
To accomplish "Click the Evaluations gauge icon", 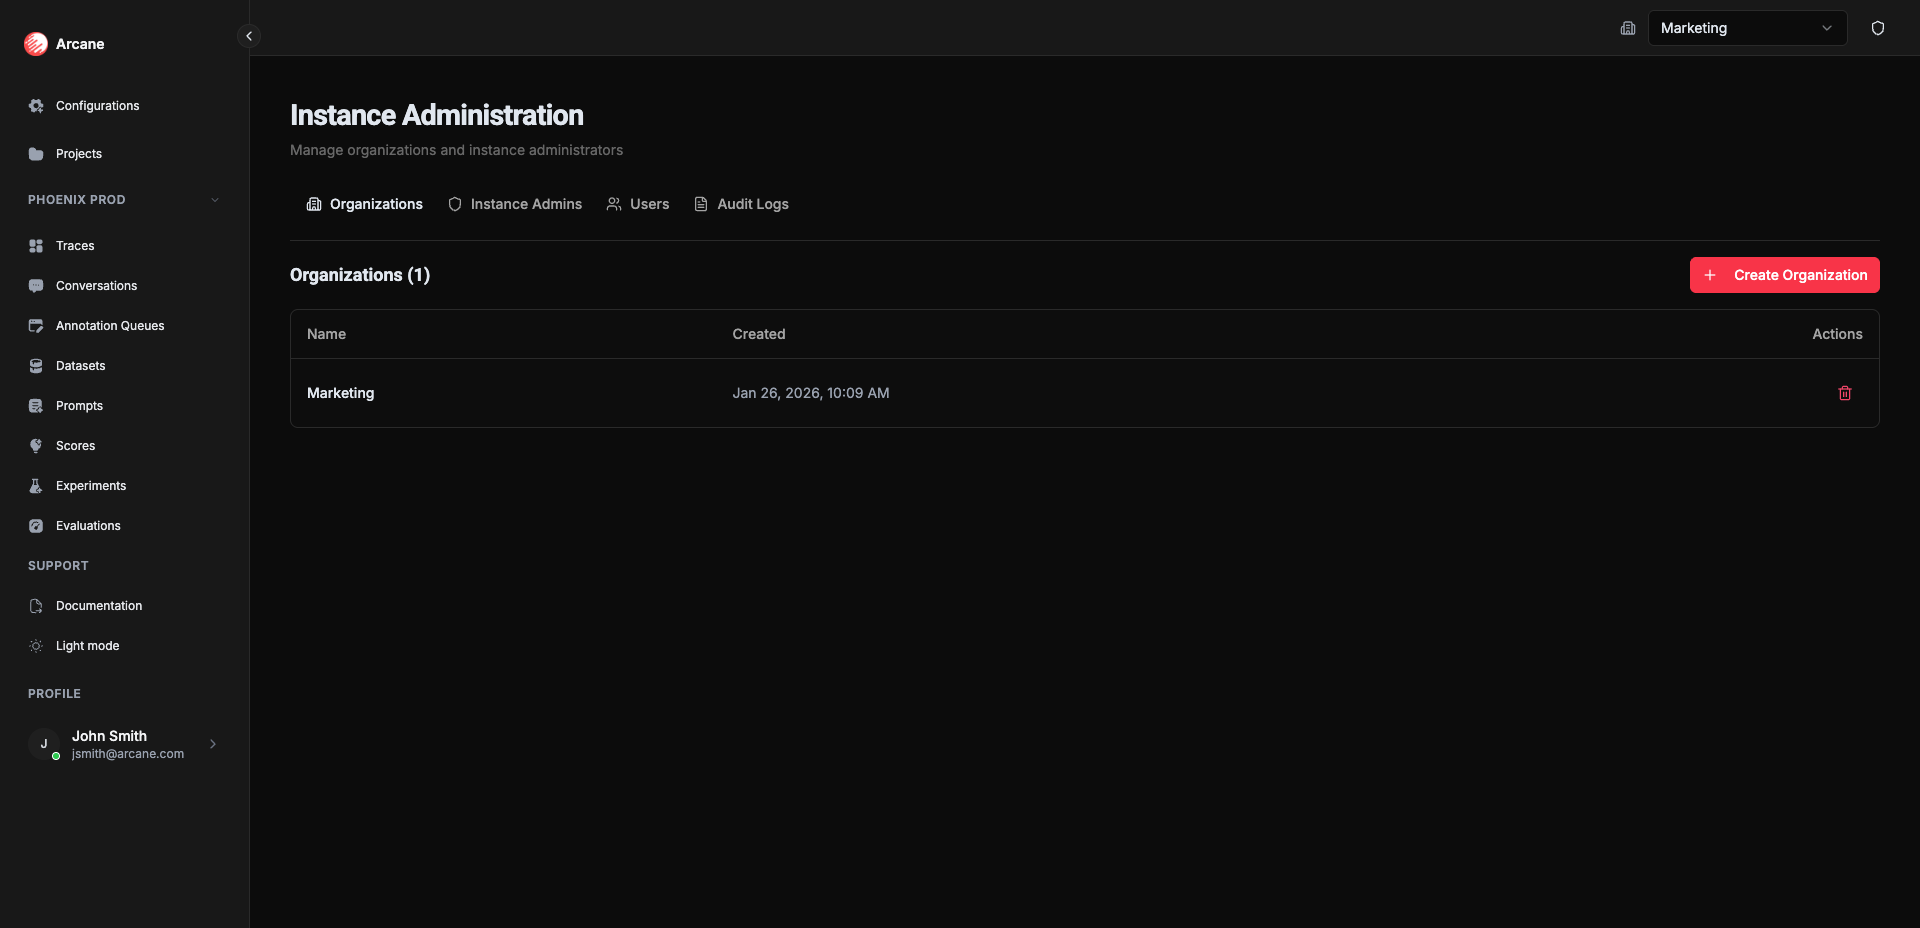I will 36,525.
